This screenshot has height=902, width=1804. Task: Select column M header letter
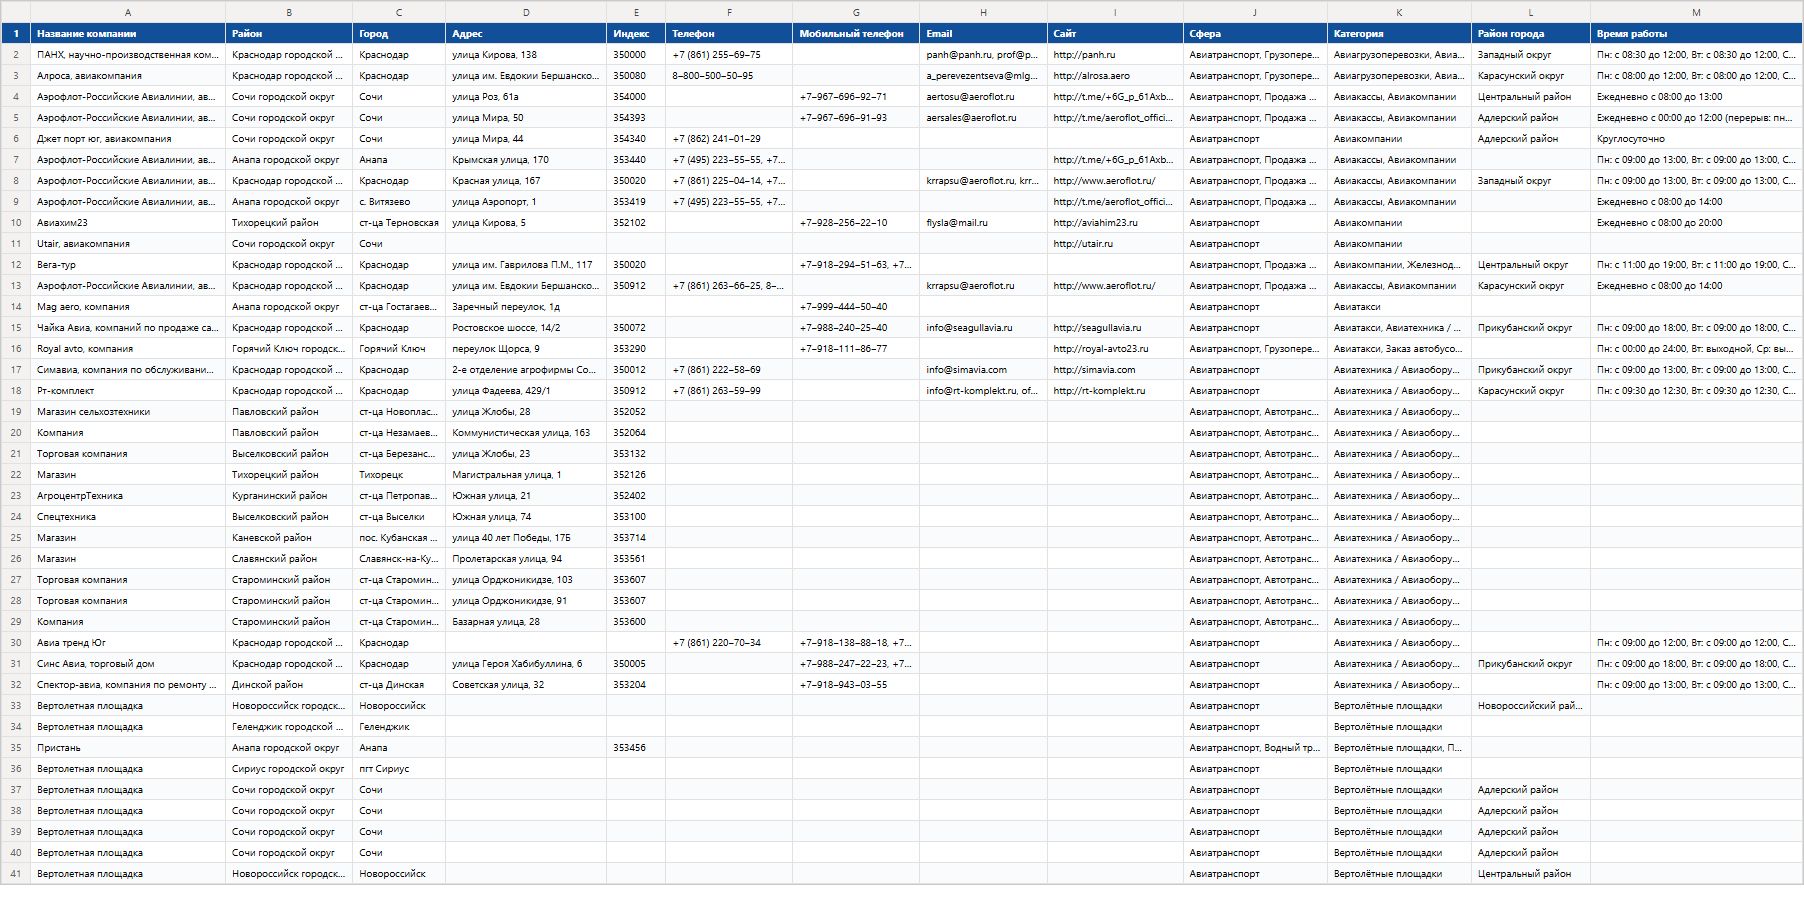[1696, 12]
